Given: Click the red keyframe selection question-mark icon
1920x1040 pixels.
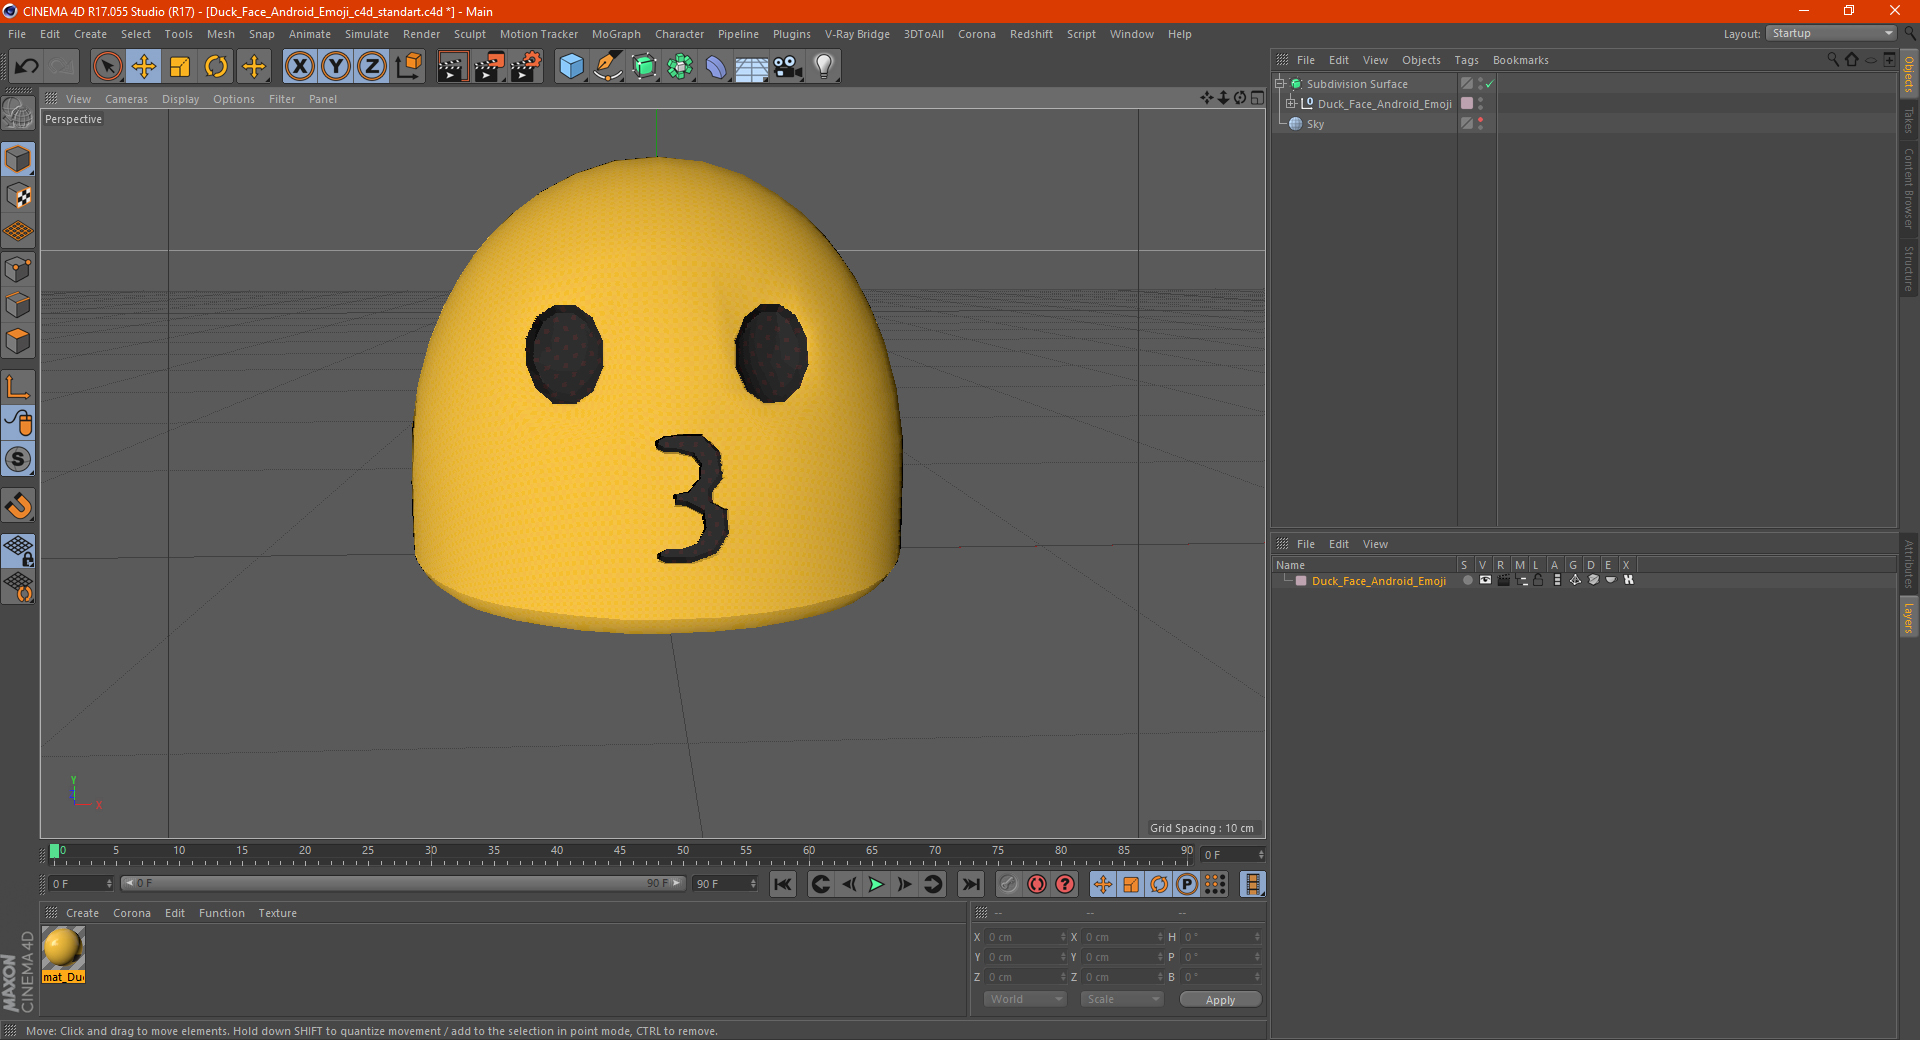Looking at the screenshot, I should coord(1065,884).
